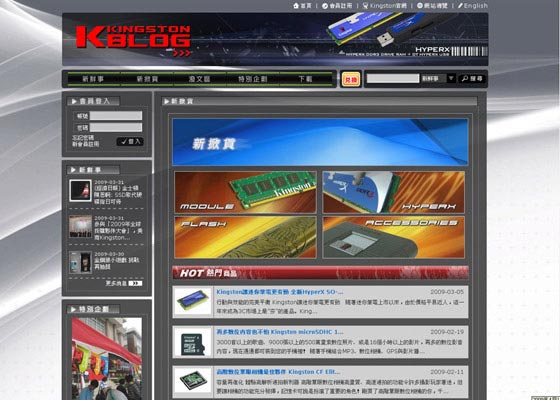Open the Kingston HyperX SO- article title
The height and width of the screenshot is (400, 560).
(x=280, y=292)
